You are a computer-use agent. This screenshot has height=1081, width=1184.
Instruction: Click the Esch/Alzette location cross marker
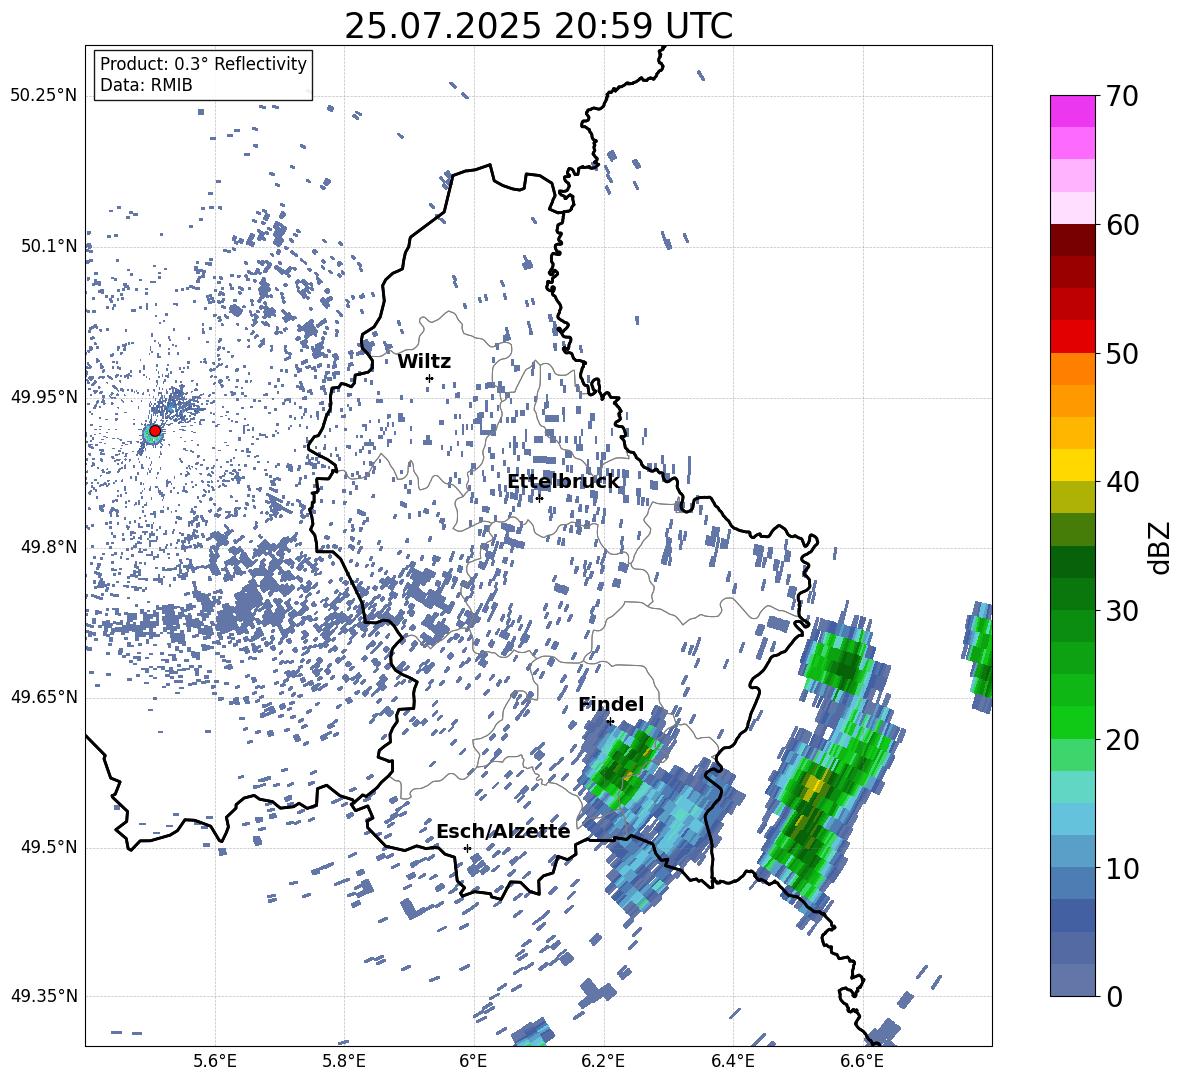tap(467, 848)
